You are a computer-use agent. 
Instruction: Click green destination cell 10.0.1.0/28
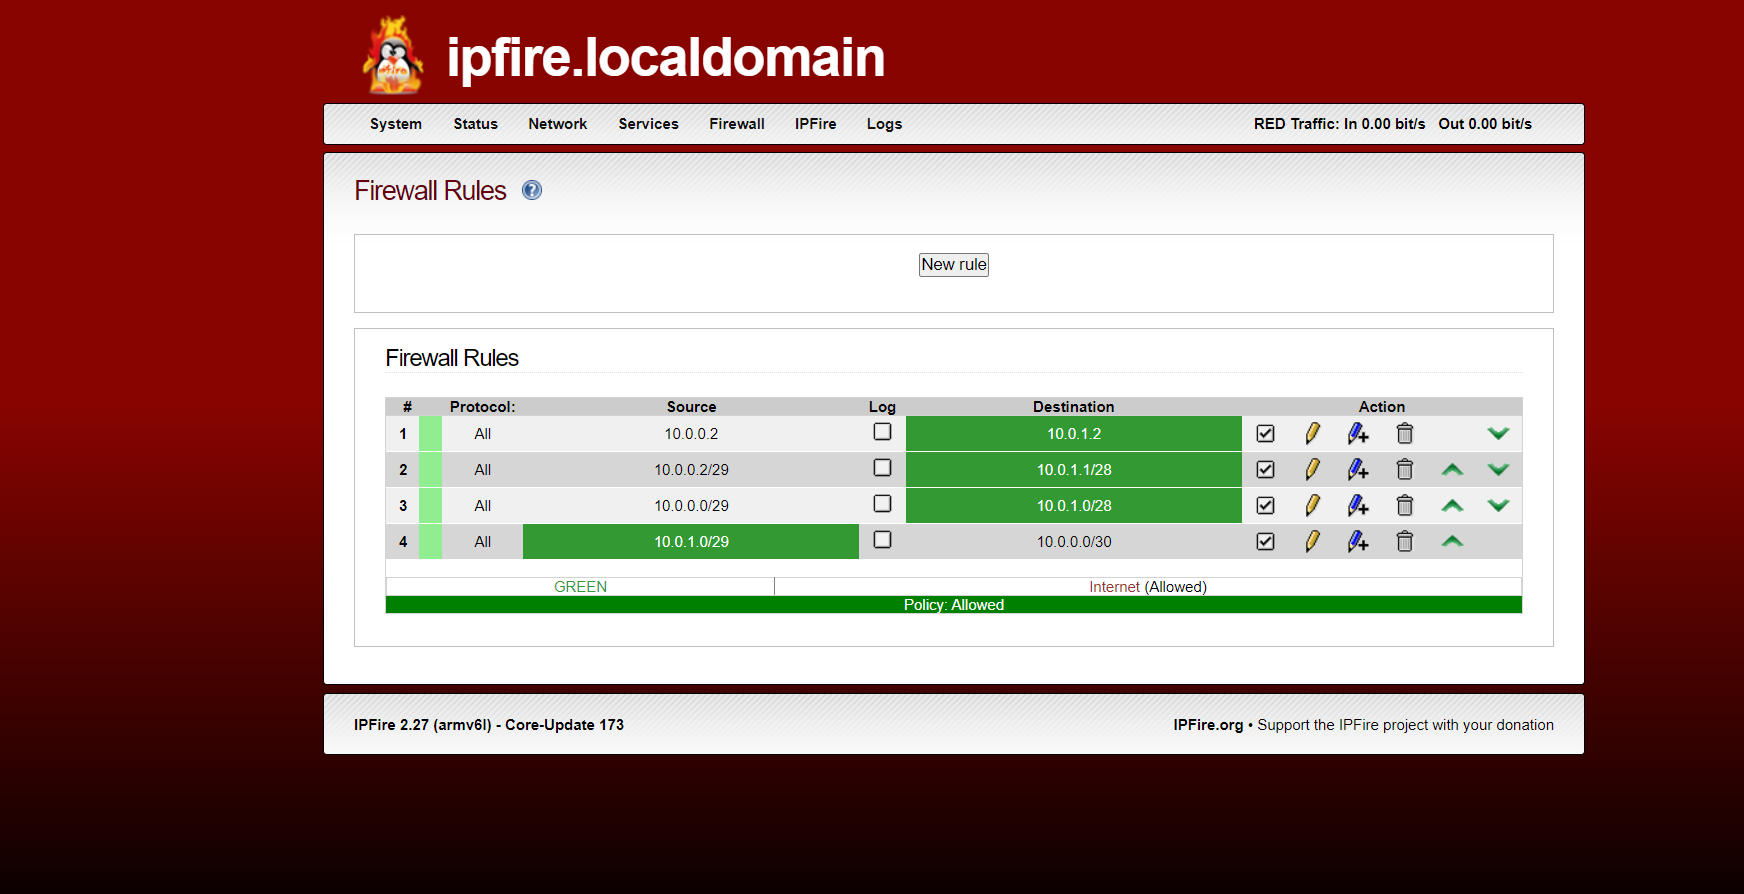click(x=1074, y=505)
